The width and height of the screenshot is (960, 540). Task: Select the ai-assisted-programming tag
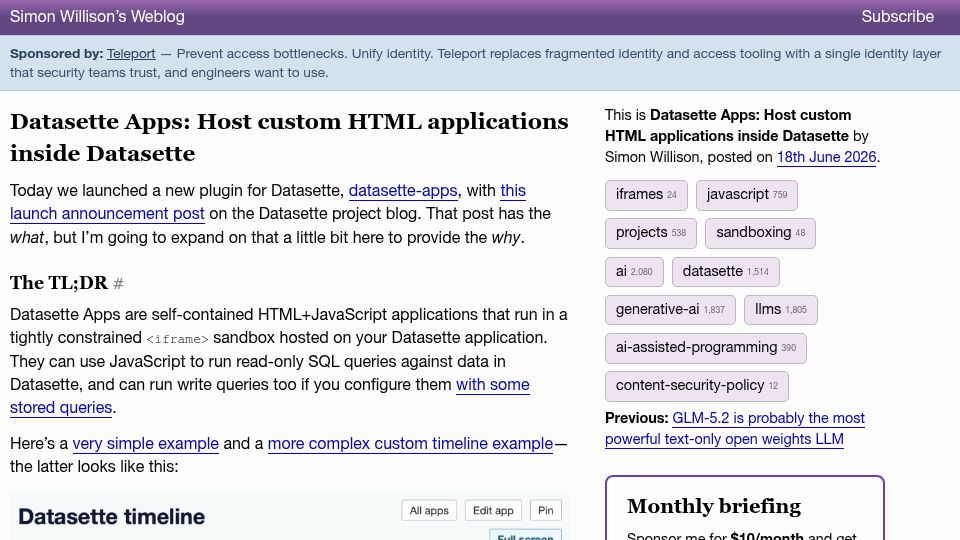tap(706, 348)
